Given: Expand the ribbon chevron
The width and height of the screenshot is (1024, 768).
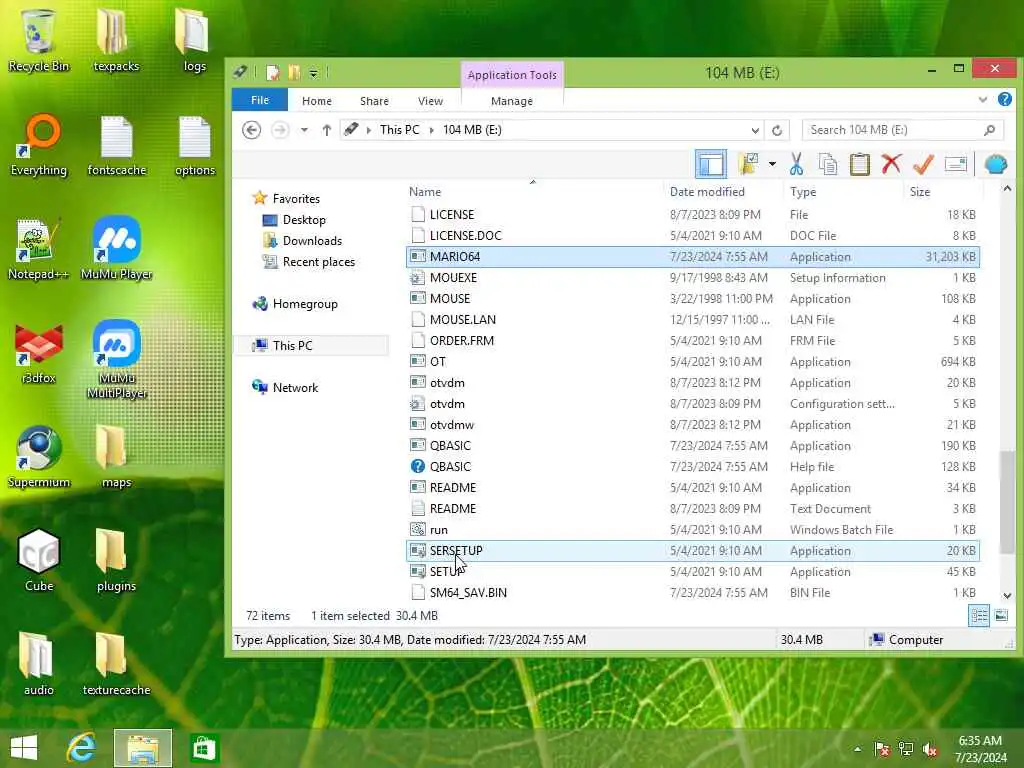Looking at the screenshot, I should click(982, 100).
